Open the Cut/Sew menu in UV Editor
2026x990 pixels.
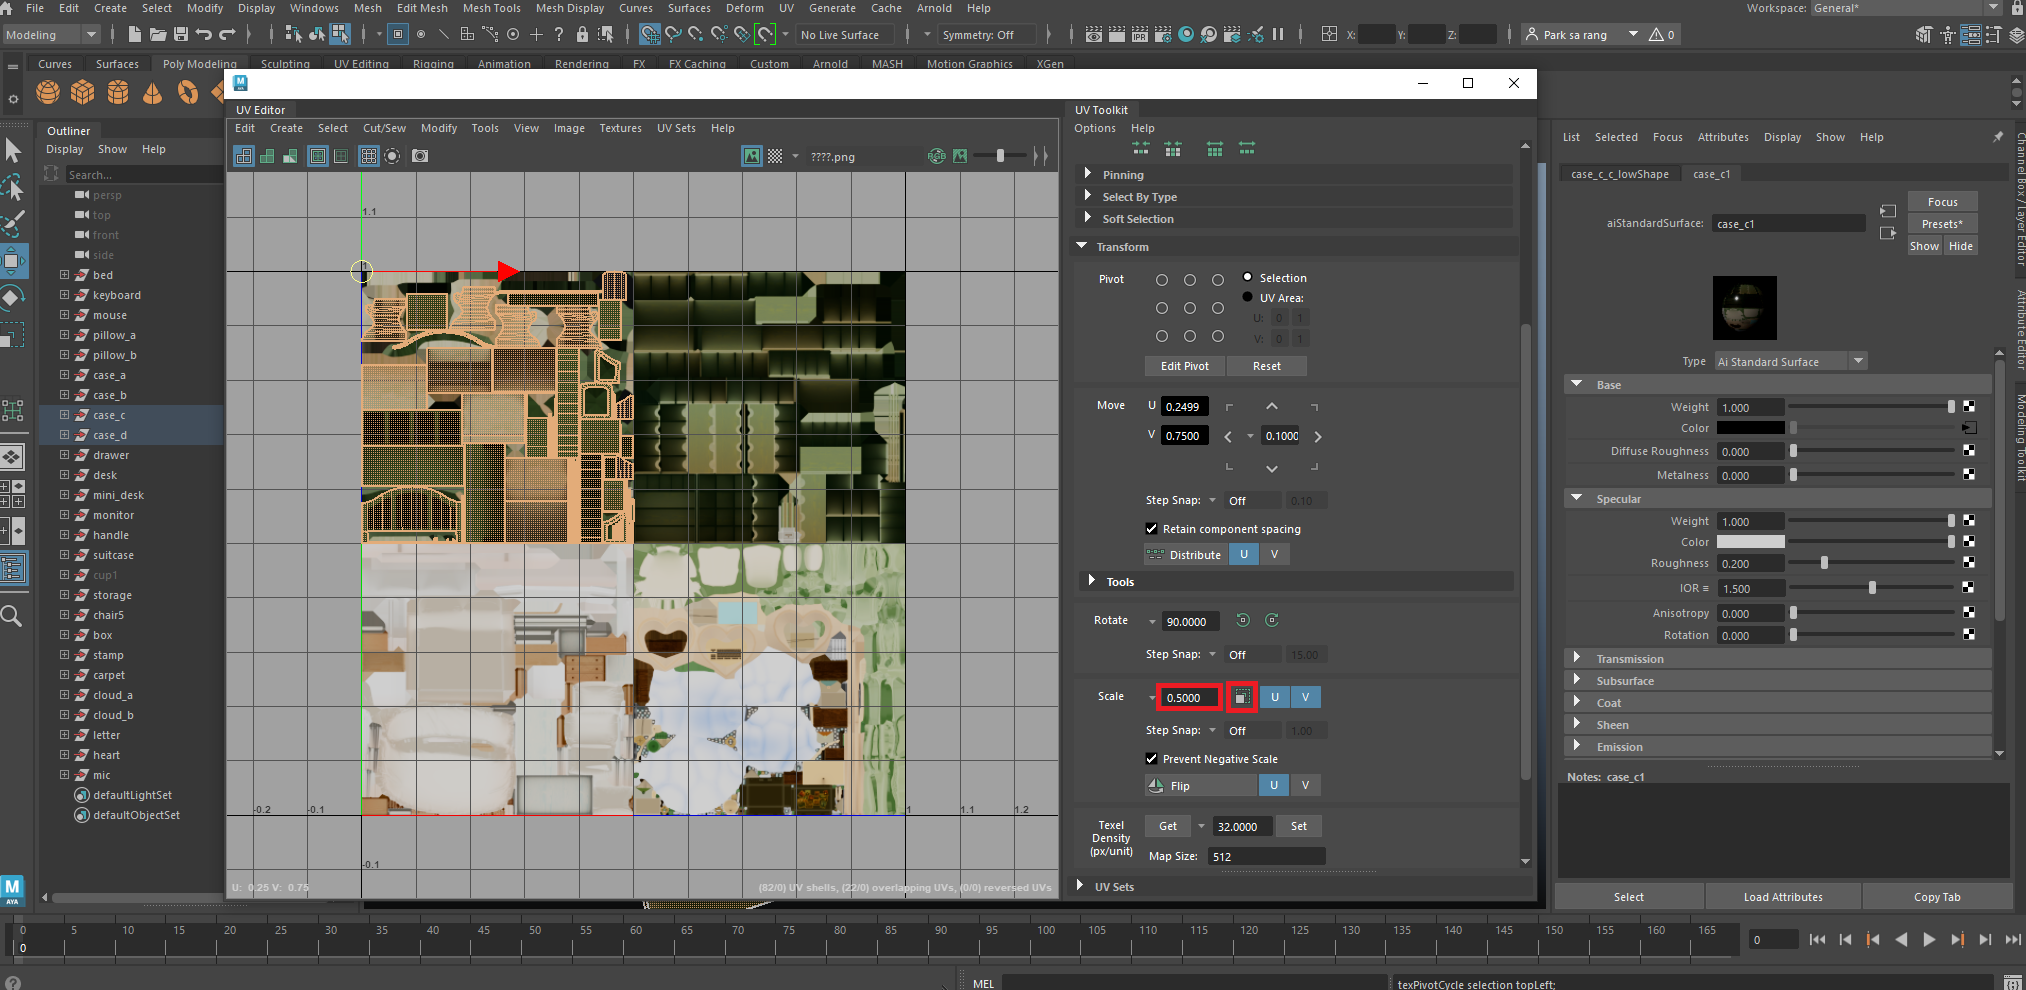[384, 128]
